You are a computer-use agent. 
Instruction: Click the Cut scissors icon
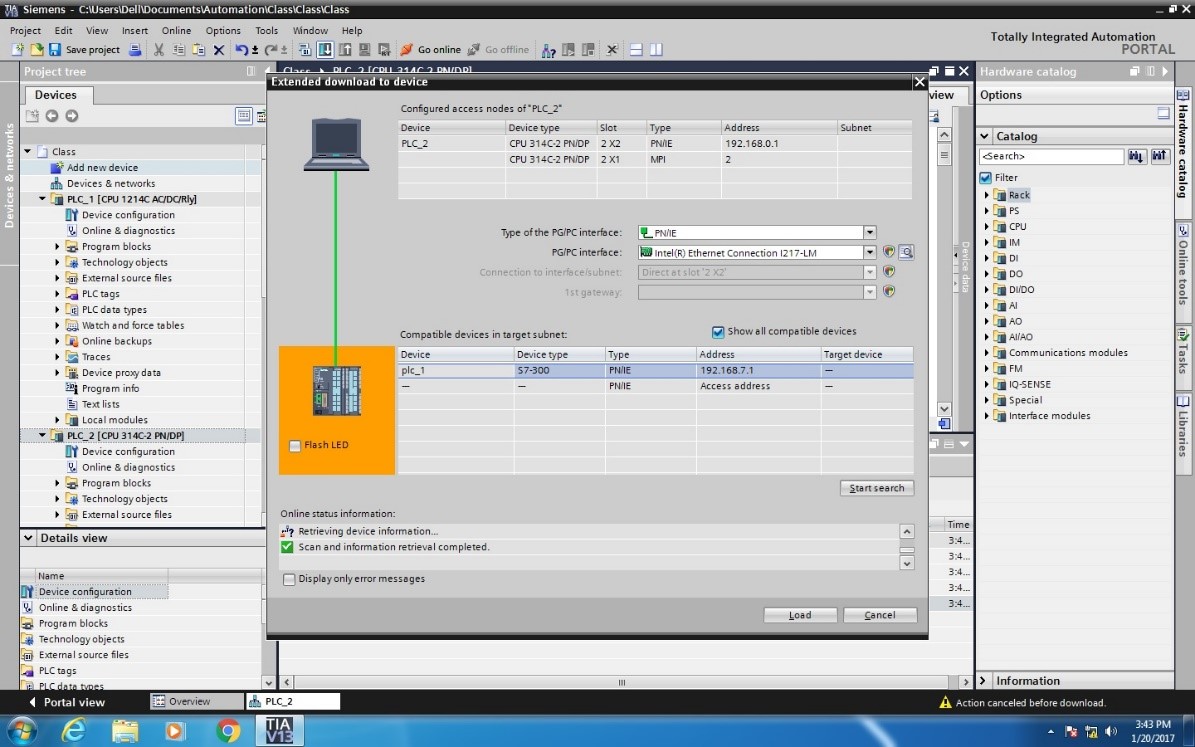pyautogui.click(x=159, y=50)
